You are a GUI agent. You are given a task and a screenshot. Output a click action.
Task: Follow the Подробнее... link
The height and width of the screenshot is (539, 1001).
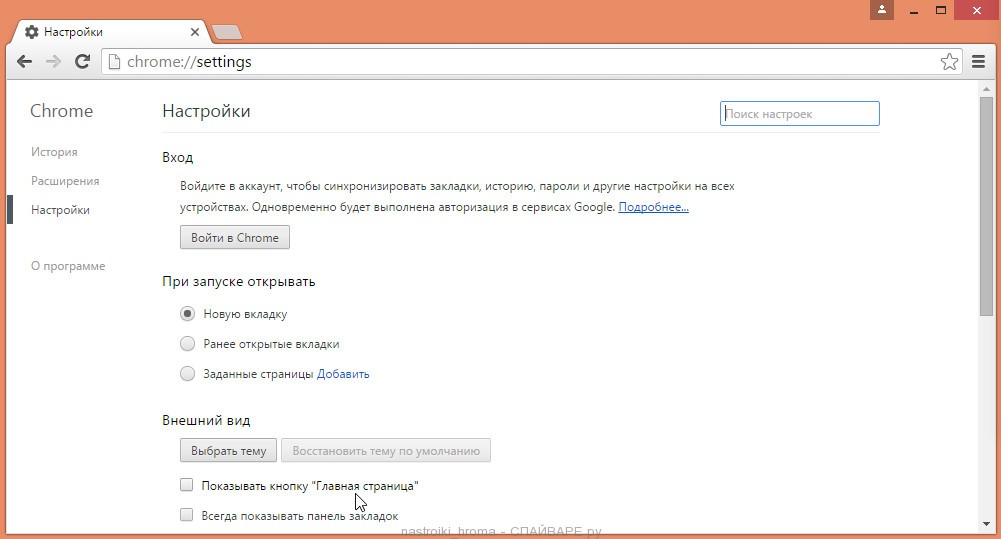click(x=653, y=207)
